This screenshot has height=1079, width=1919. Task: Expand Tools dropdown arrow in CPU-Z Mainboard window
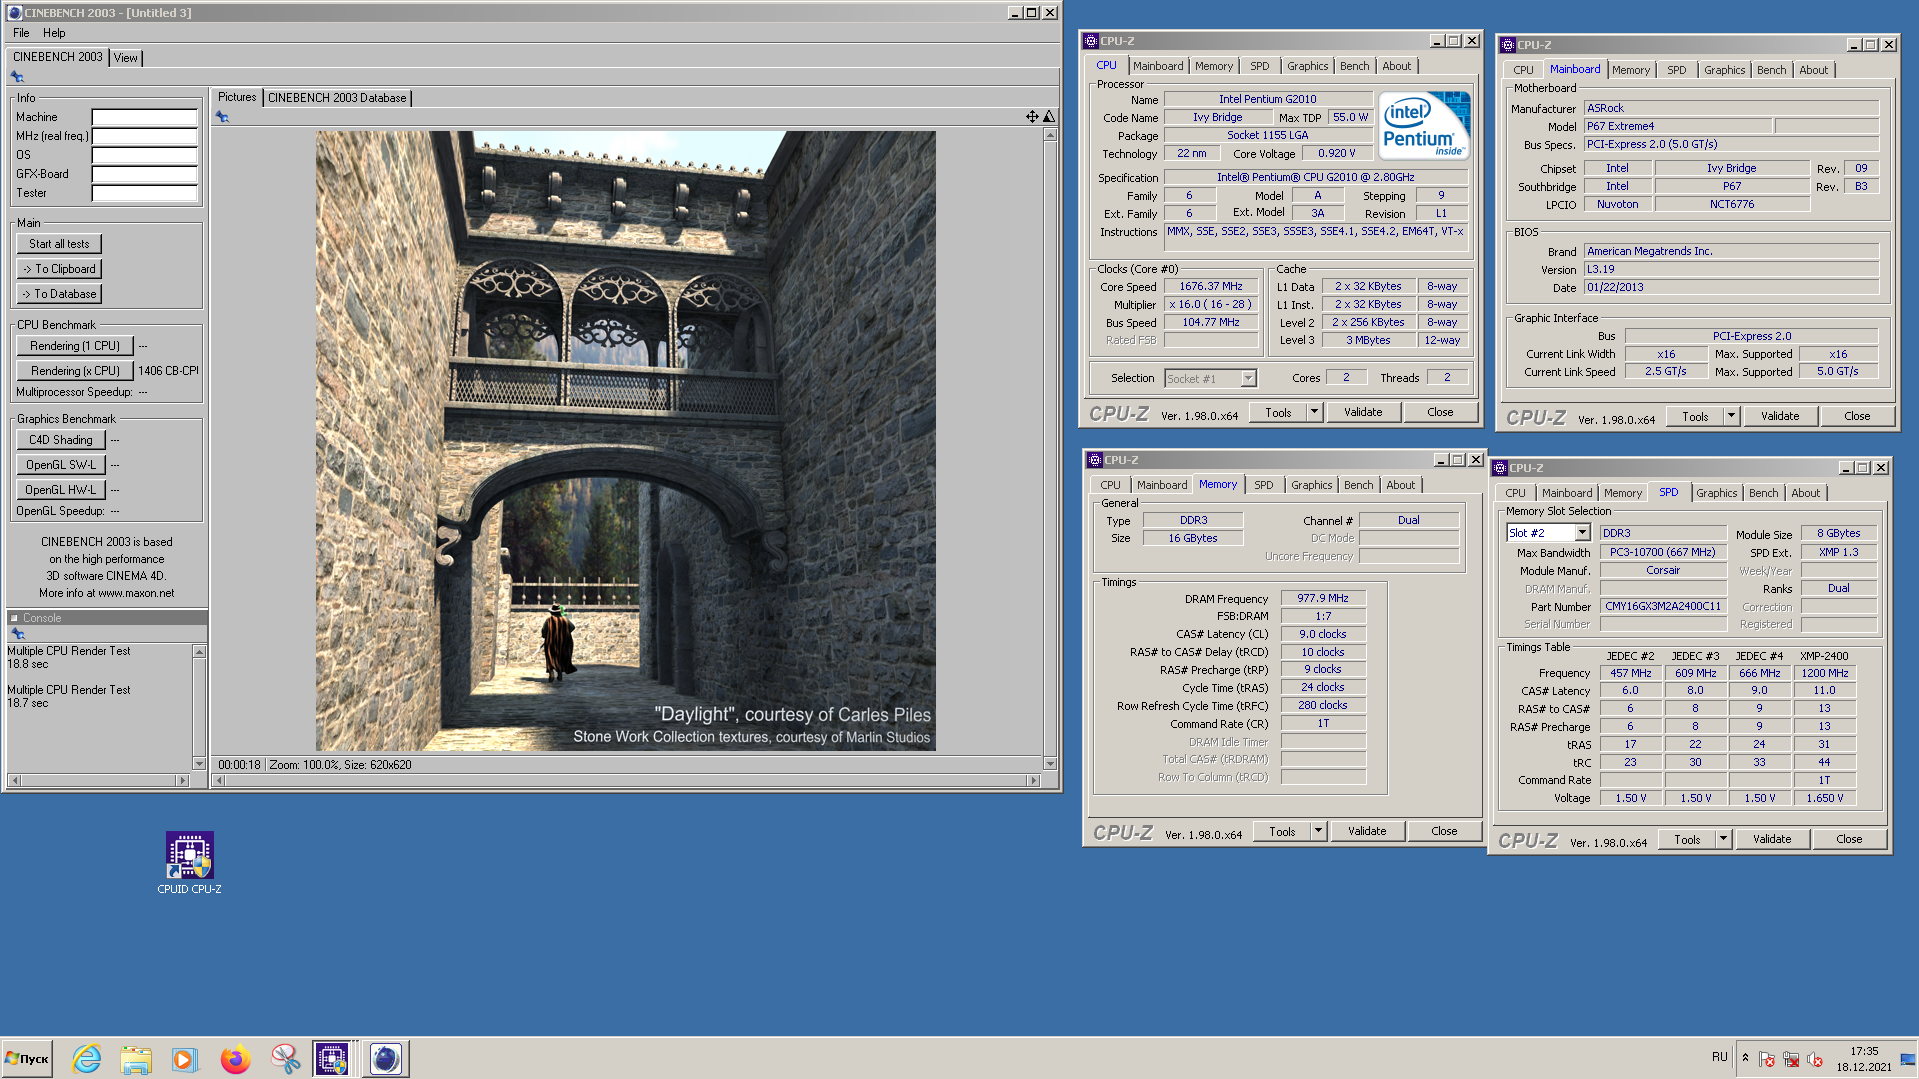point(1732,416)
